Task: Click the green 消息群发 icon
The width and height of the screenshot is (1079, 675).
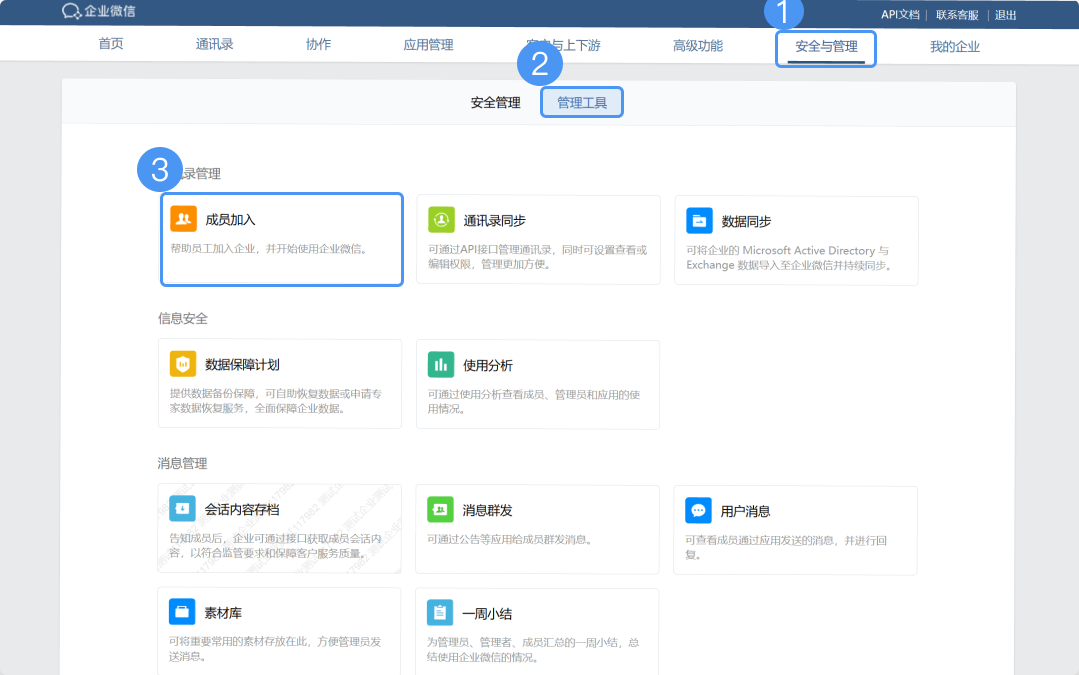Action: coord(441,509)
